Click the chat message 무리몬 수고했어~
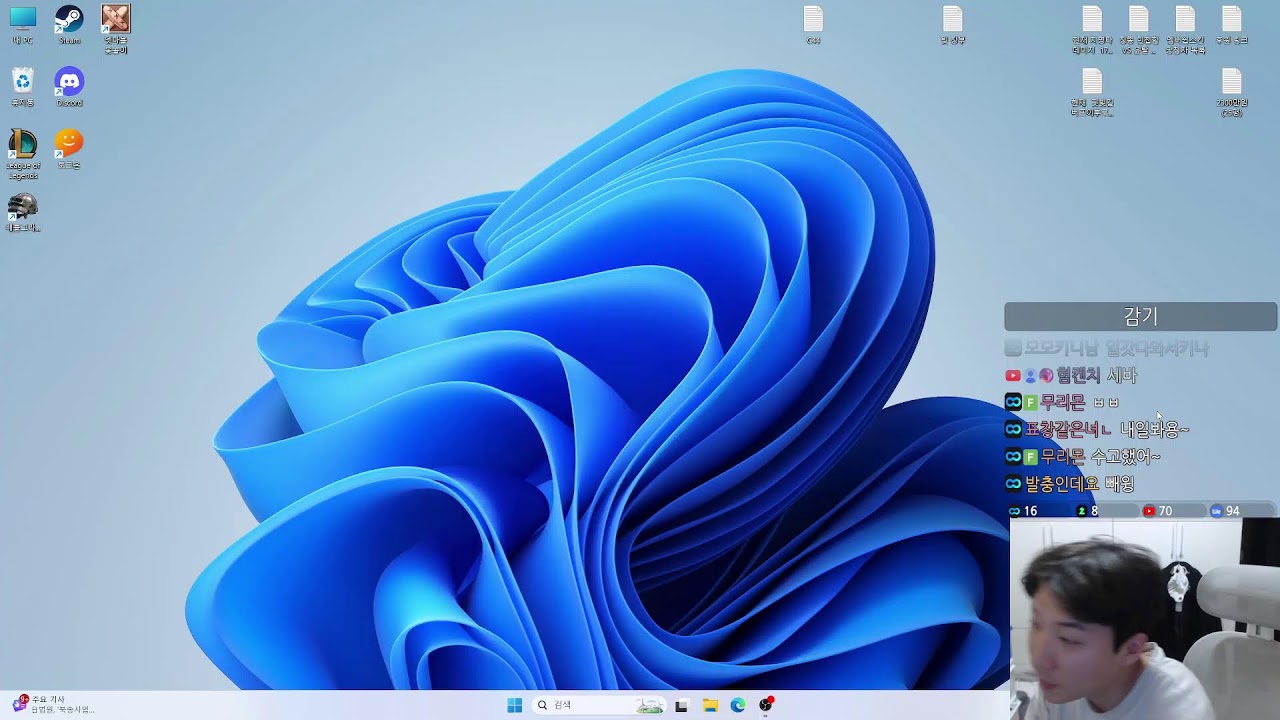 tap(1082, 456)
